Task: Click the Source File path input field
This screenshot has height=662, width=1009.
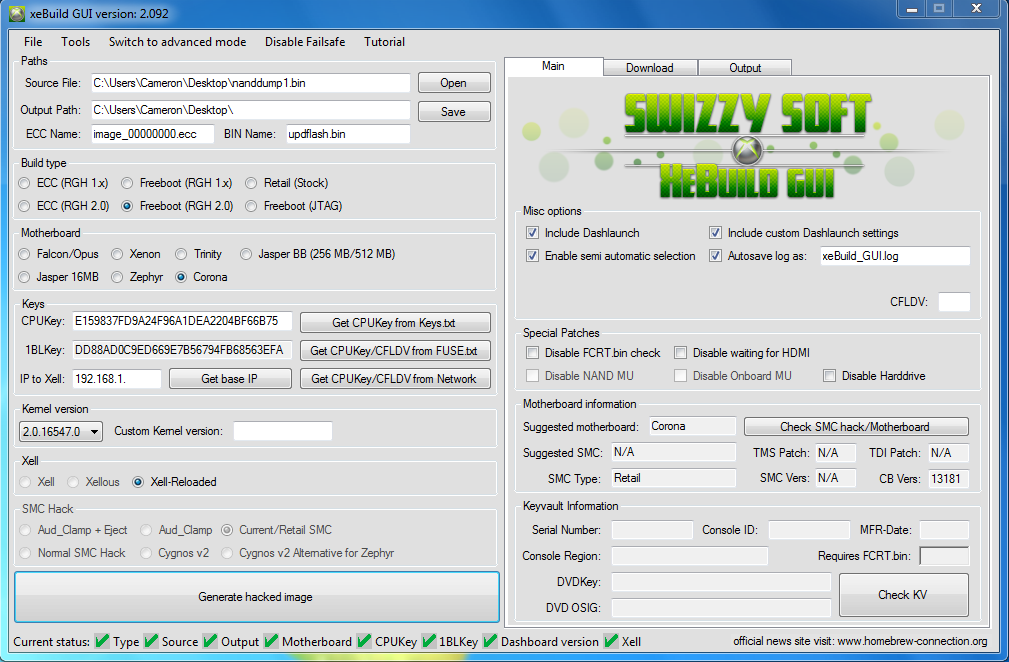Action: (250, 83)
